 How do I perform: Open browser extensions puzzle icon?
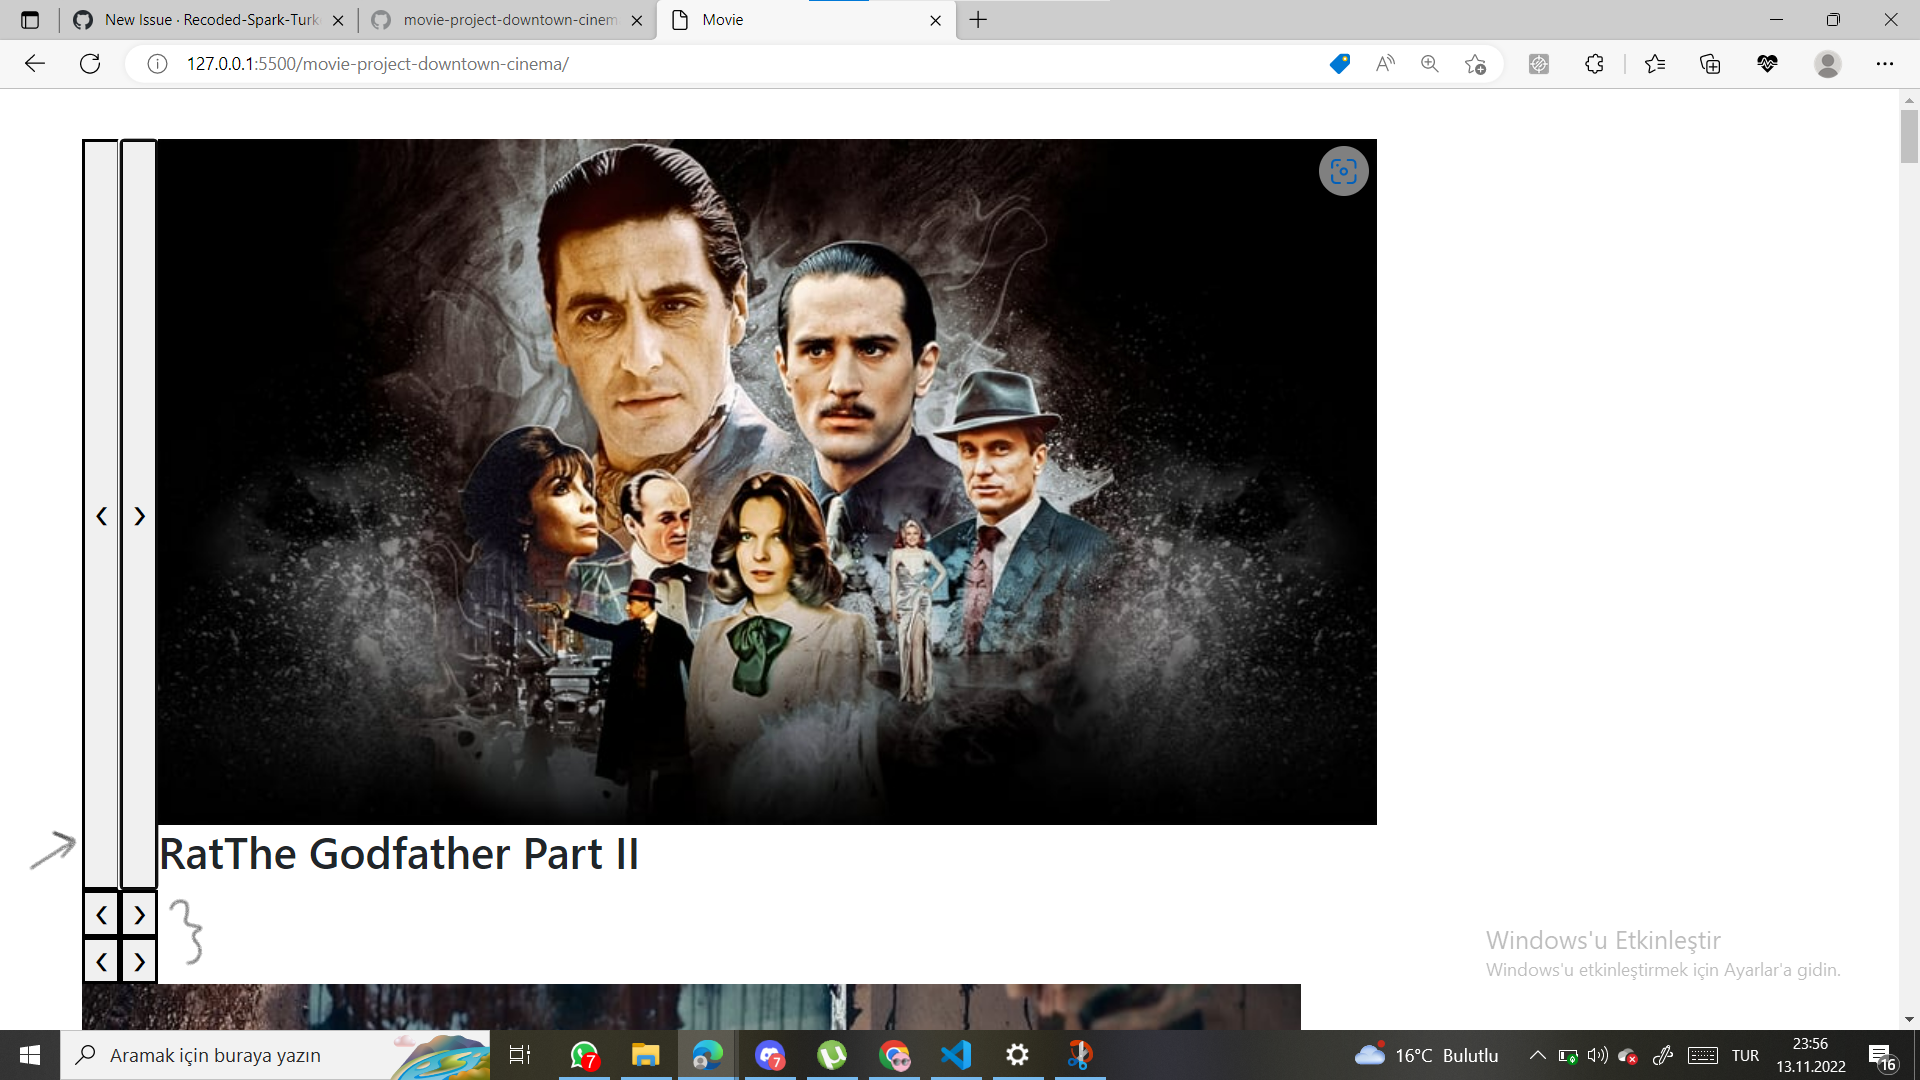click(1594, 64)
